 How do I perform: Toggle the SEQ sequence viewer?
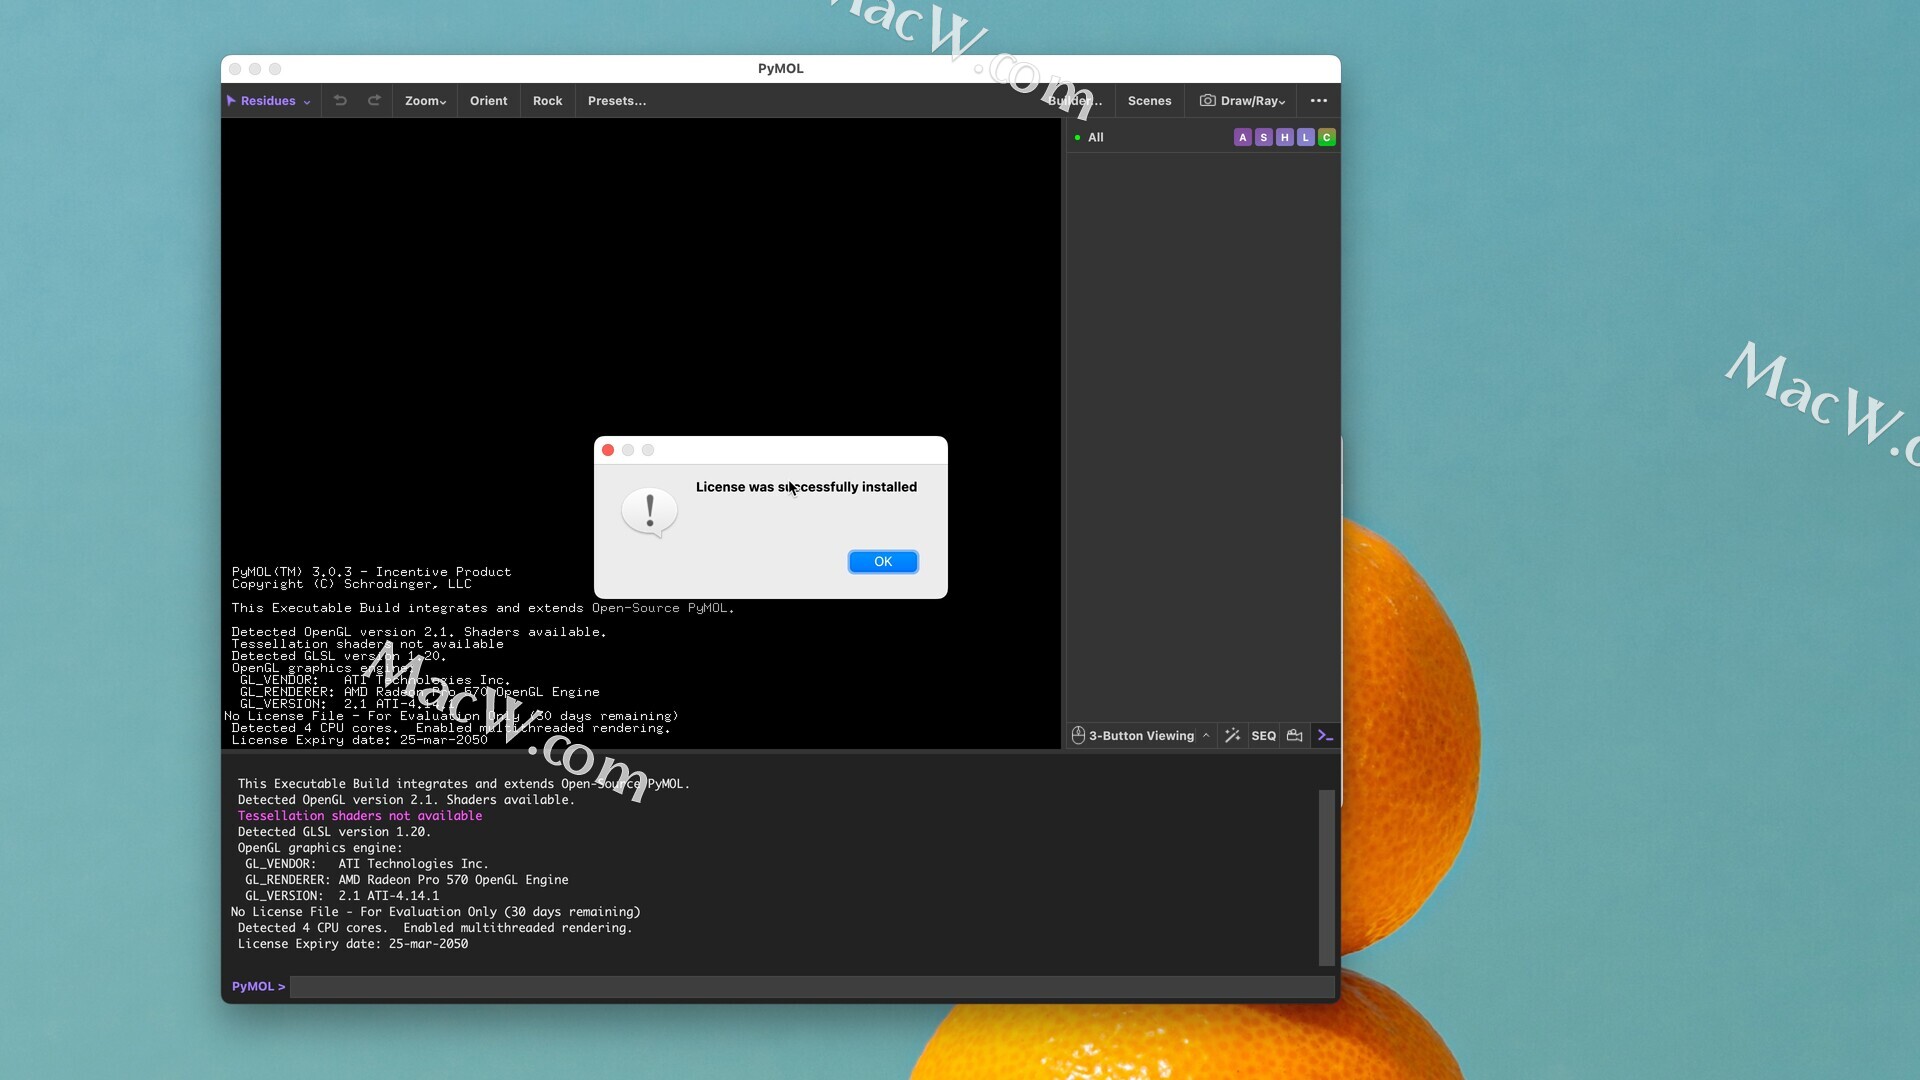pyautogui.click(x=1264, y=736)
